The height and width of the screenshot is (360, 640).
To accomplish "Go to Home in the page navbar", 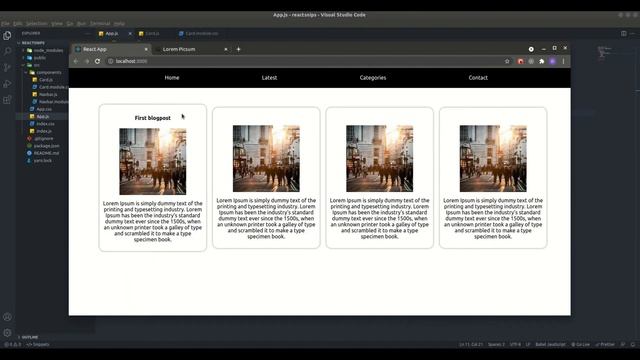I will pos(172,78).
